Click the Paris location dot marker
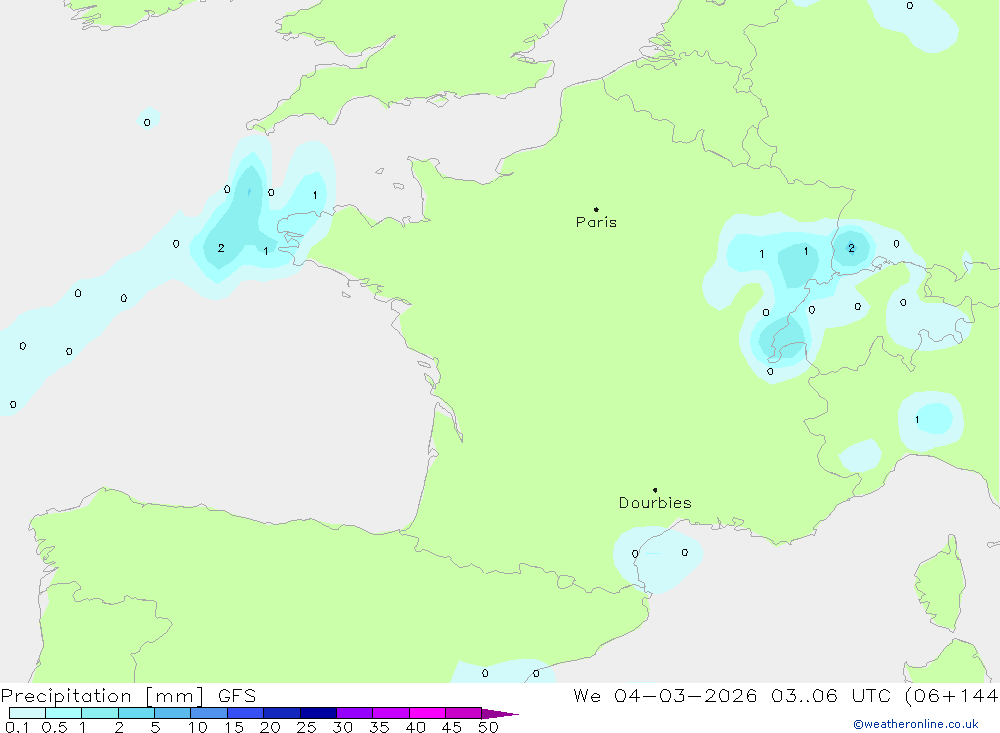1000x733 pixels. [x=596, y=209]
